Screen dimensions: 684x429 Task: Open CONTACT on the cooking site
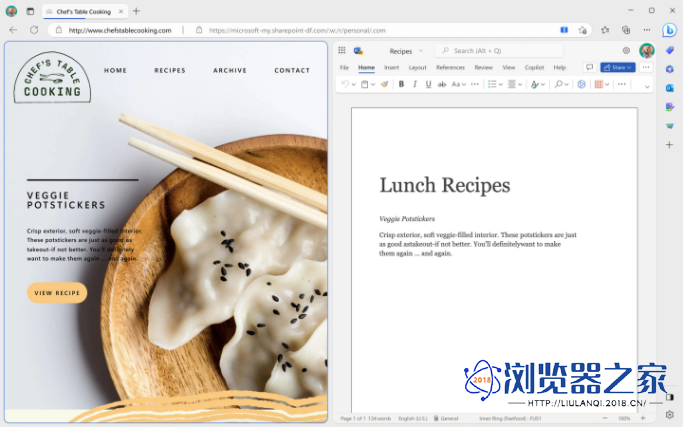click(292, 70)
